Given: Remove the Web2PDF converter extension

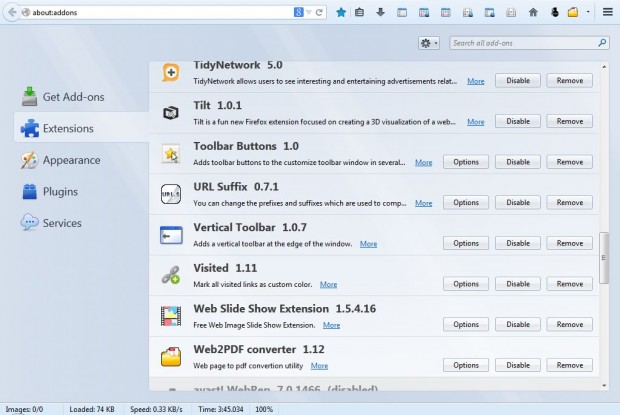Looking at the screenshot, I should pos(569,365).
